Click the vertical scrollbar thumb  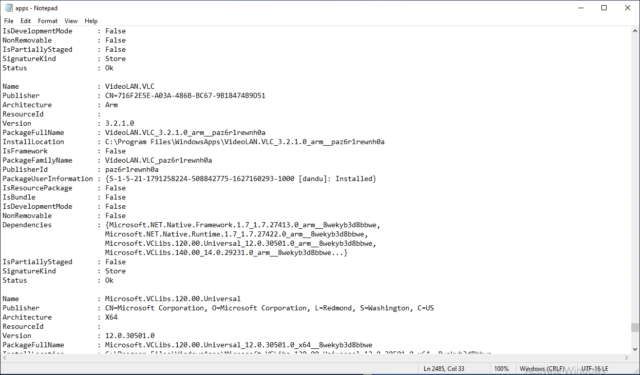point(635,327)
